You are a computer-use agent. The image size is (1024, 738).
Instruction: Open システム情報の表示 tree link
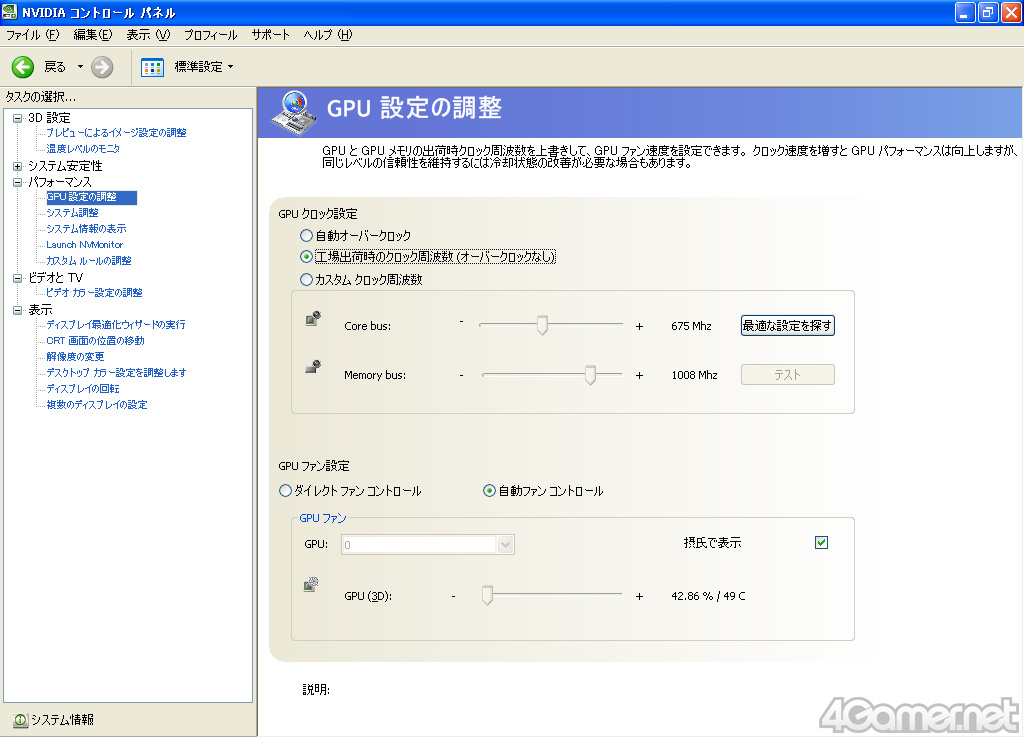pyautogui.click(x=86, y=229)
